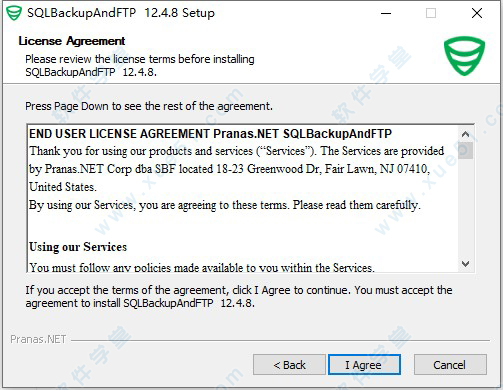Screen dimensions: 503x390
Task: Click the SQLBackupAndFTP 12.4.8 Setup title text
Action: pyautogui.click(x=121, y=13)
